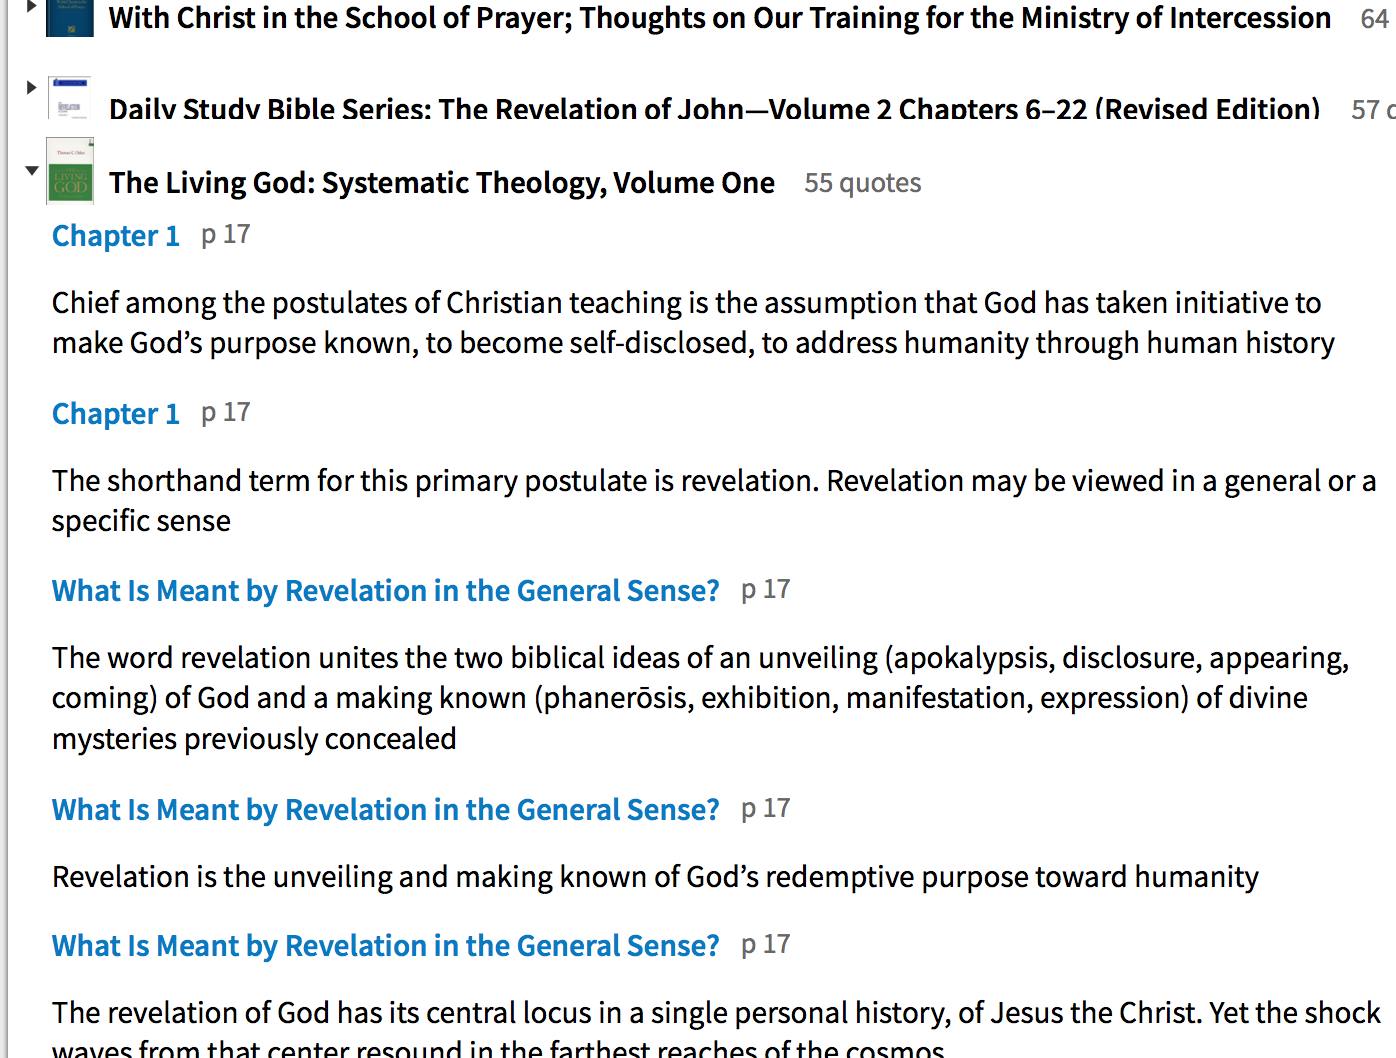Screen dimensions: 1396x1058
Task: Expand With Christ in the School of Prayer
Action: [x=31, y=6]
